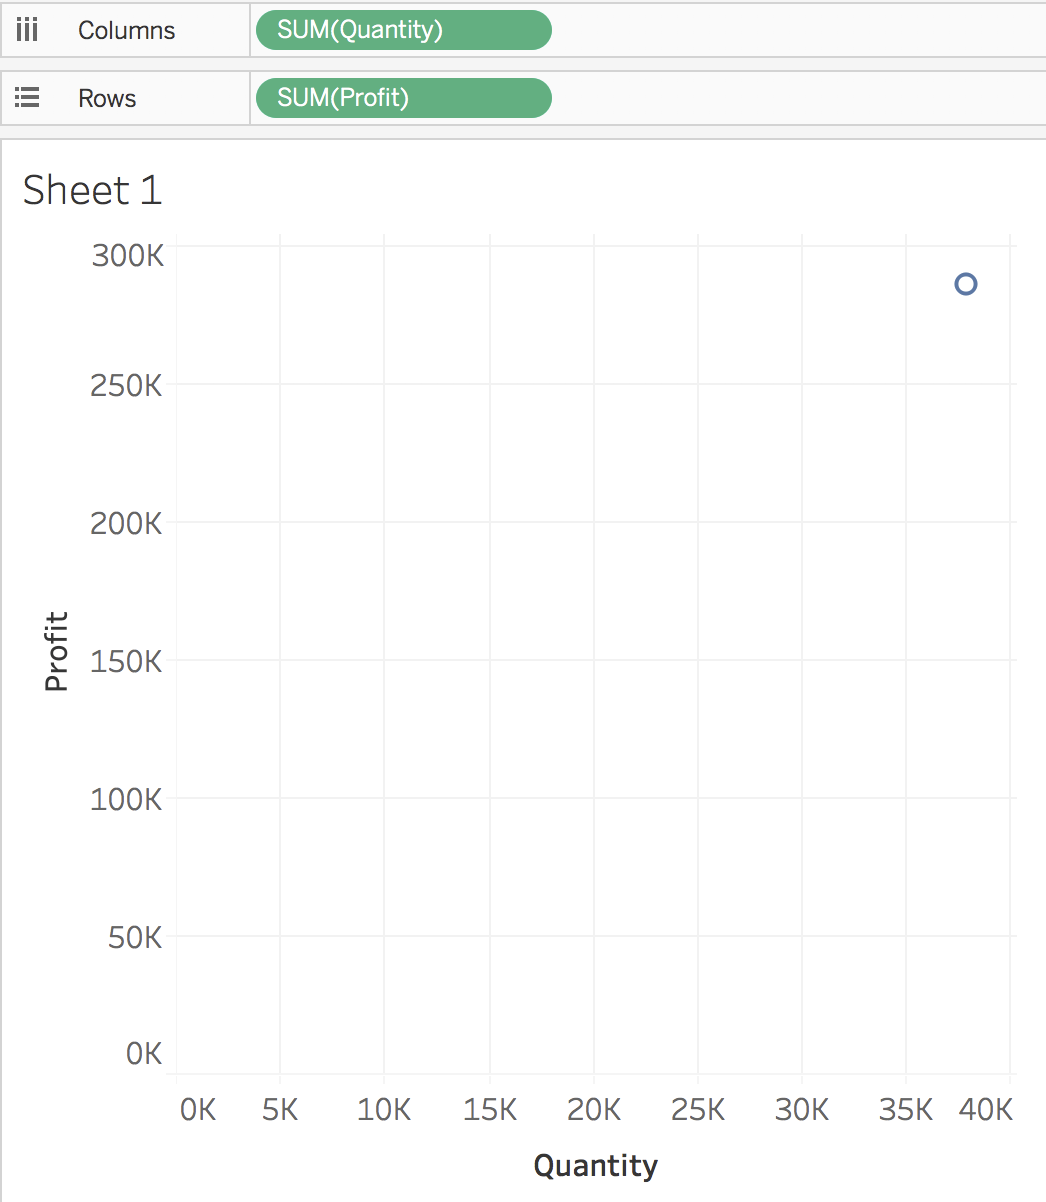
Task: Click the 150K gridline label
Action: pos(125,660)
